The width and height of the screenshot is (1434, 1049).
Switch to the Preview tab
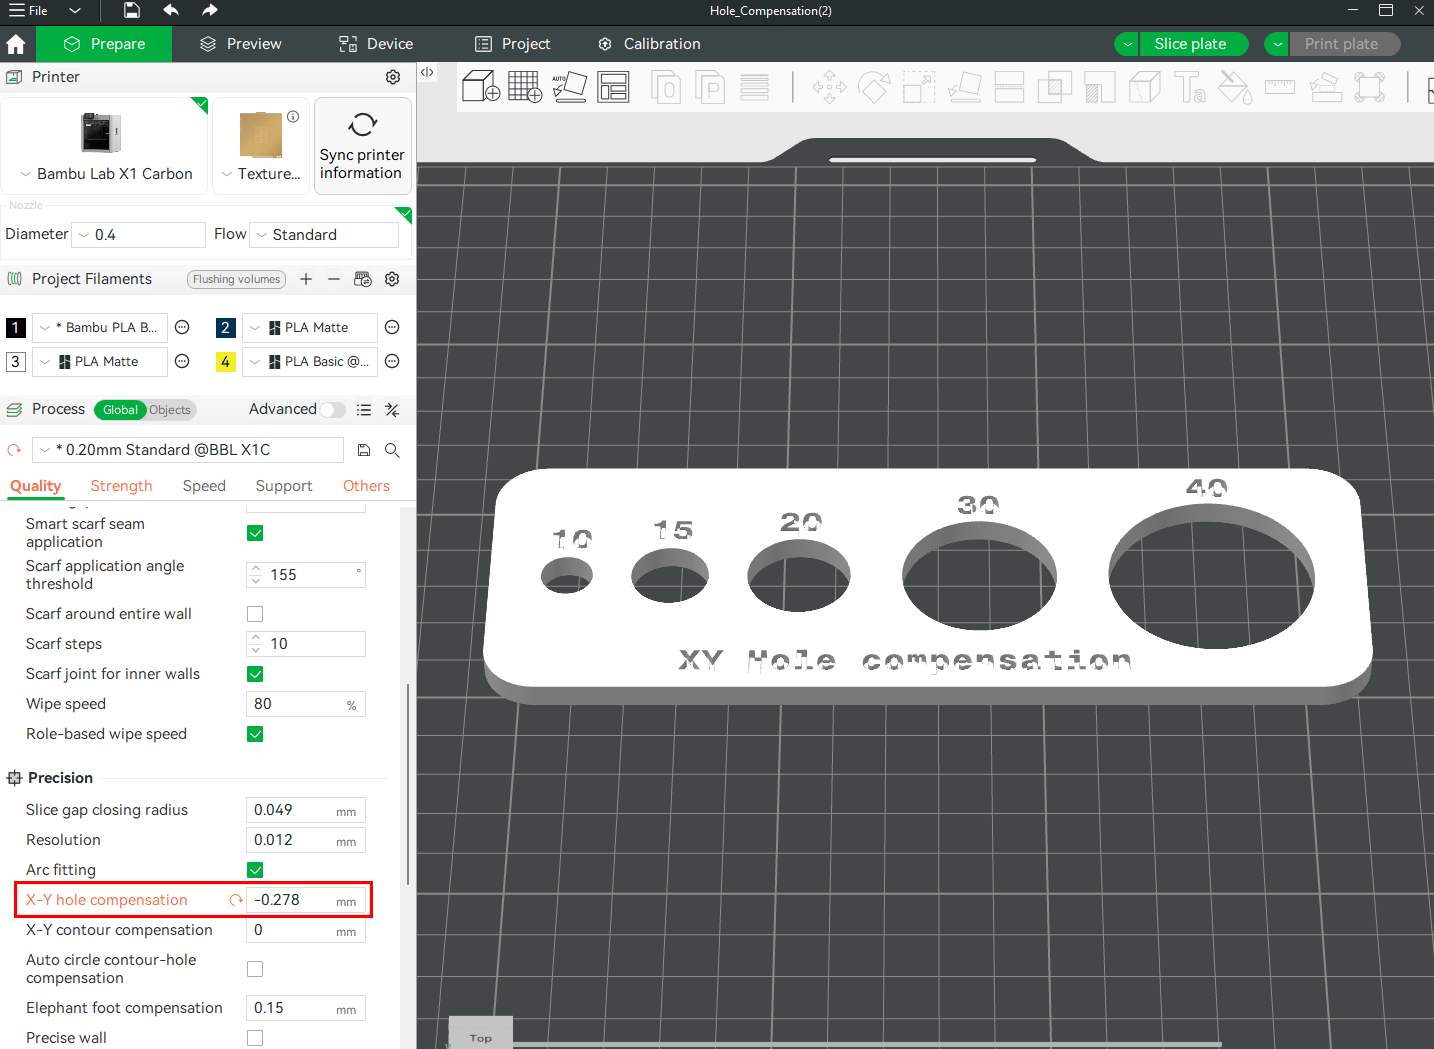pos(241,44)
